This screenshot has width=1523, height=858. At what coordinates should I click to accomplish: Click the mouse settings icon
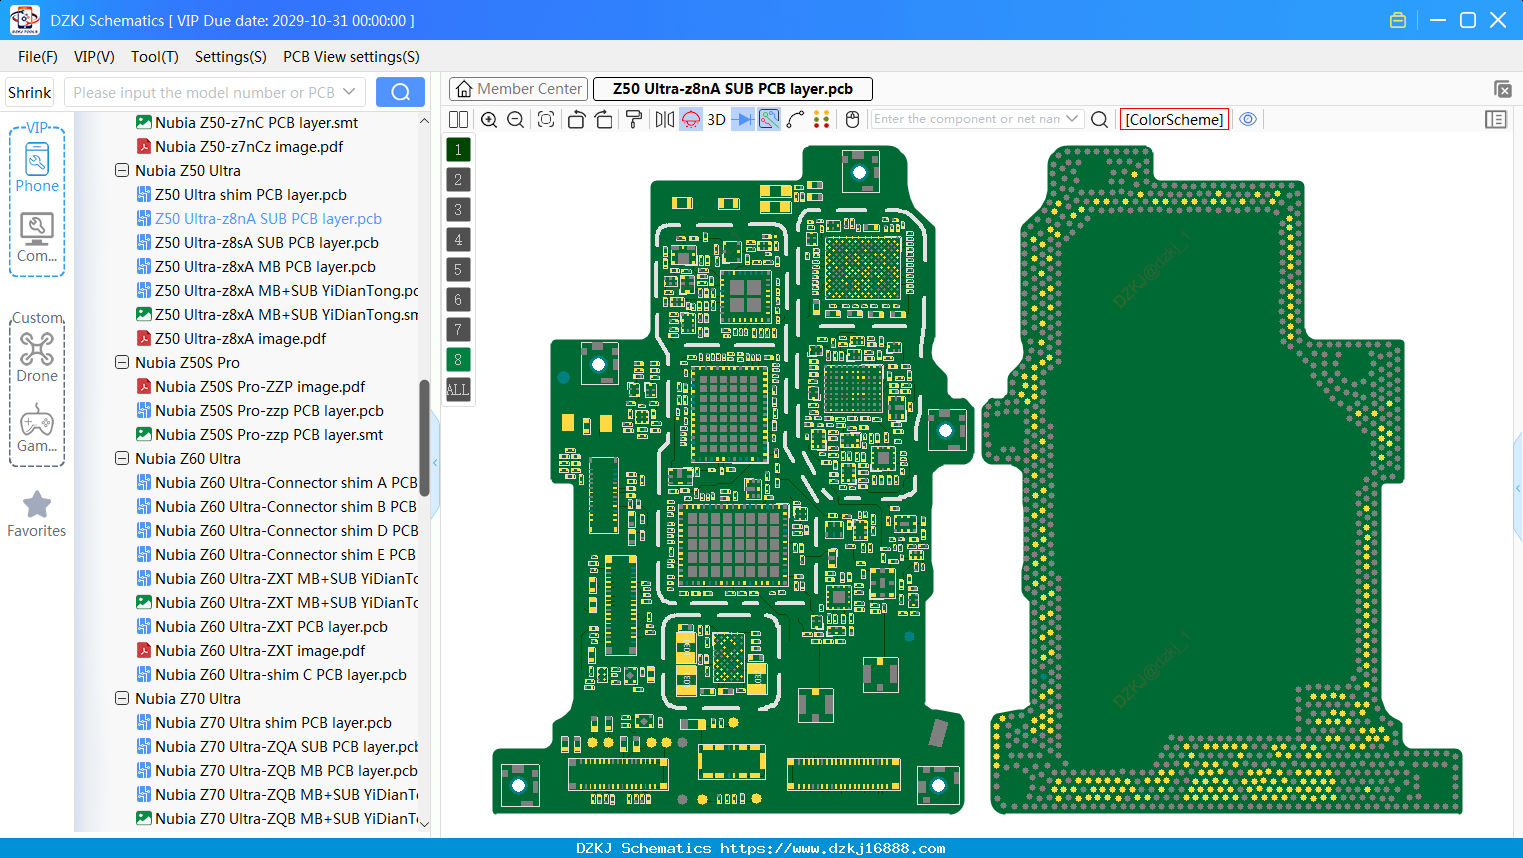852,119
